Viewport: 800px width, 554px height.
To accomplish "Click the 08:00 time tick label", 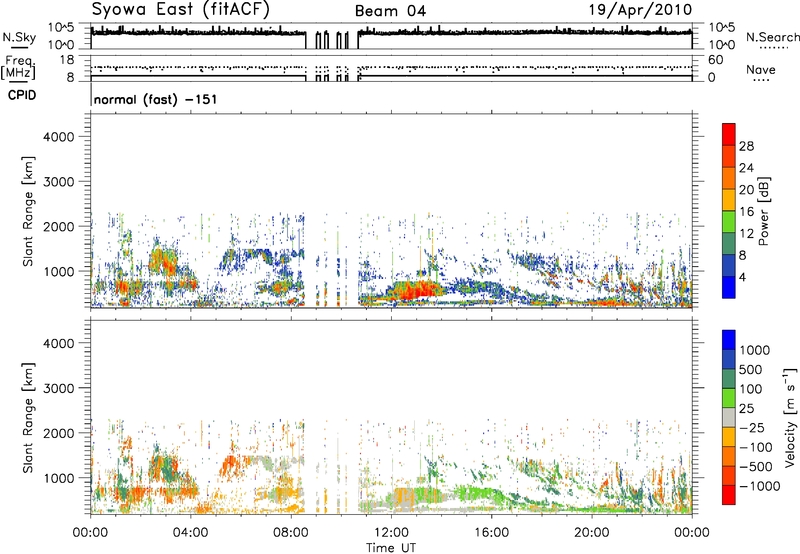I will coord(291,533).
